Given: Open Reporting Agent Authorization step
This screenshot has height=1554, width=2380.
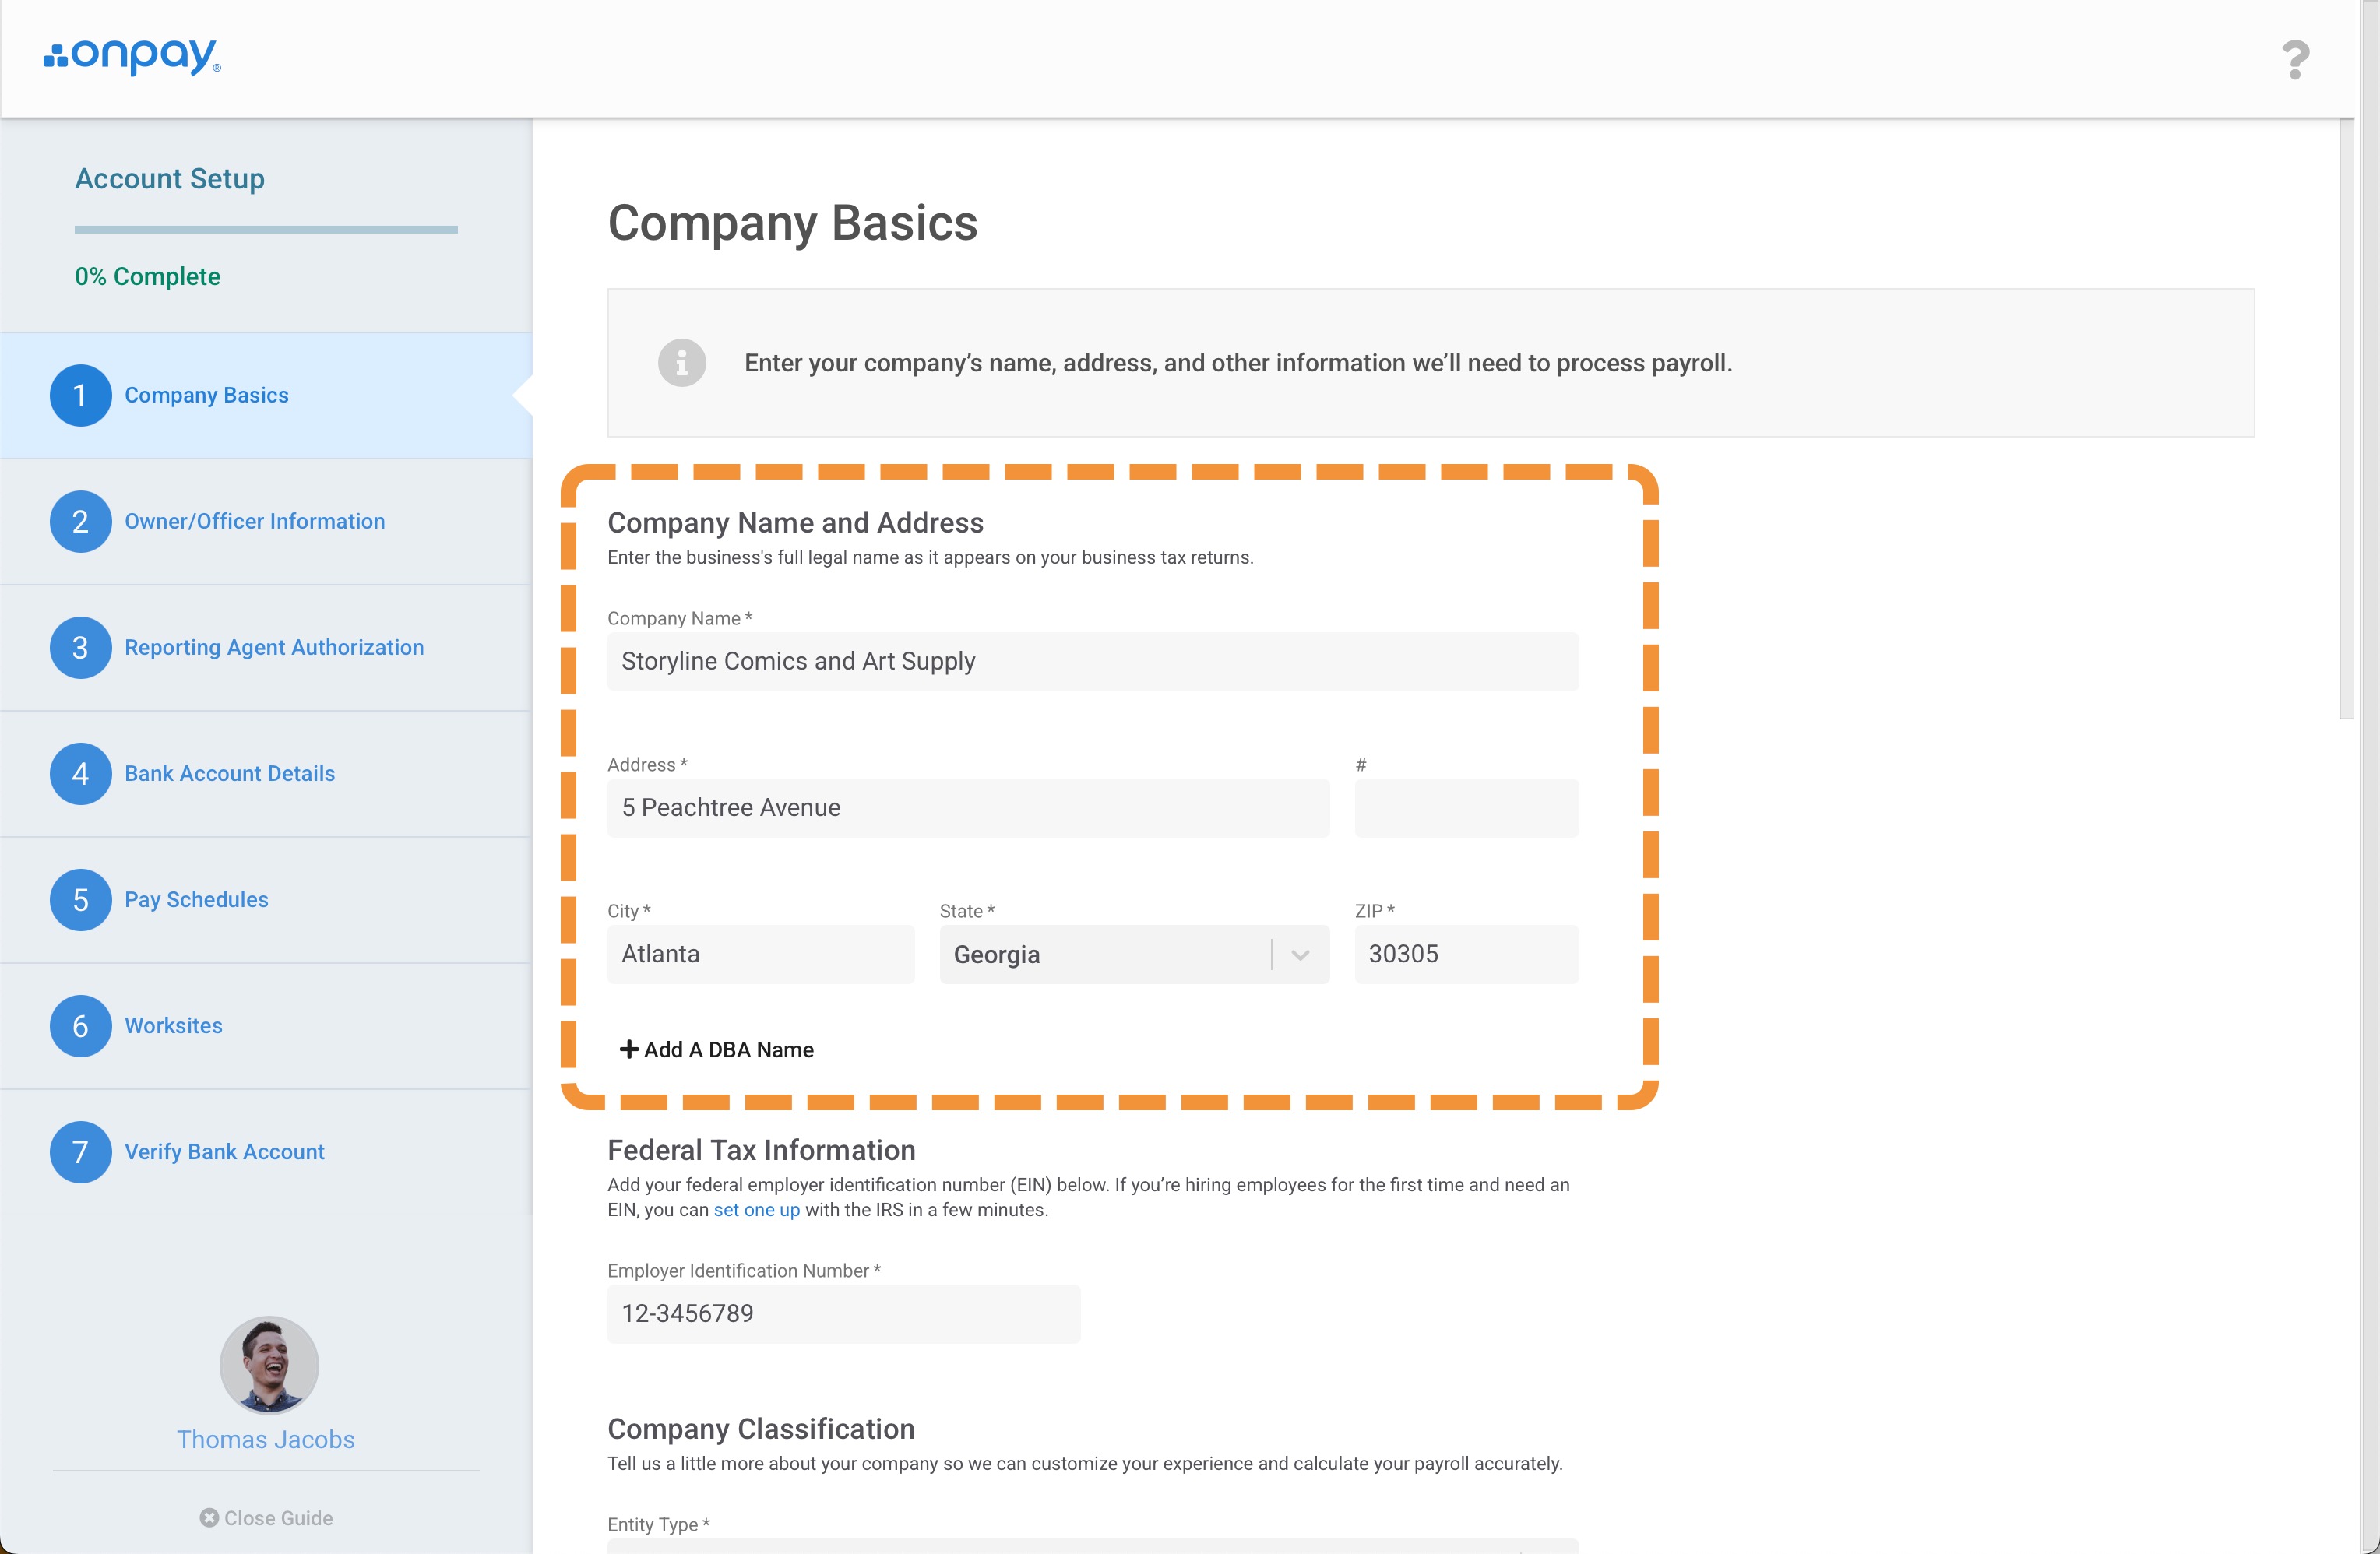Looking at the screenshot, I should tap(274, 647).
